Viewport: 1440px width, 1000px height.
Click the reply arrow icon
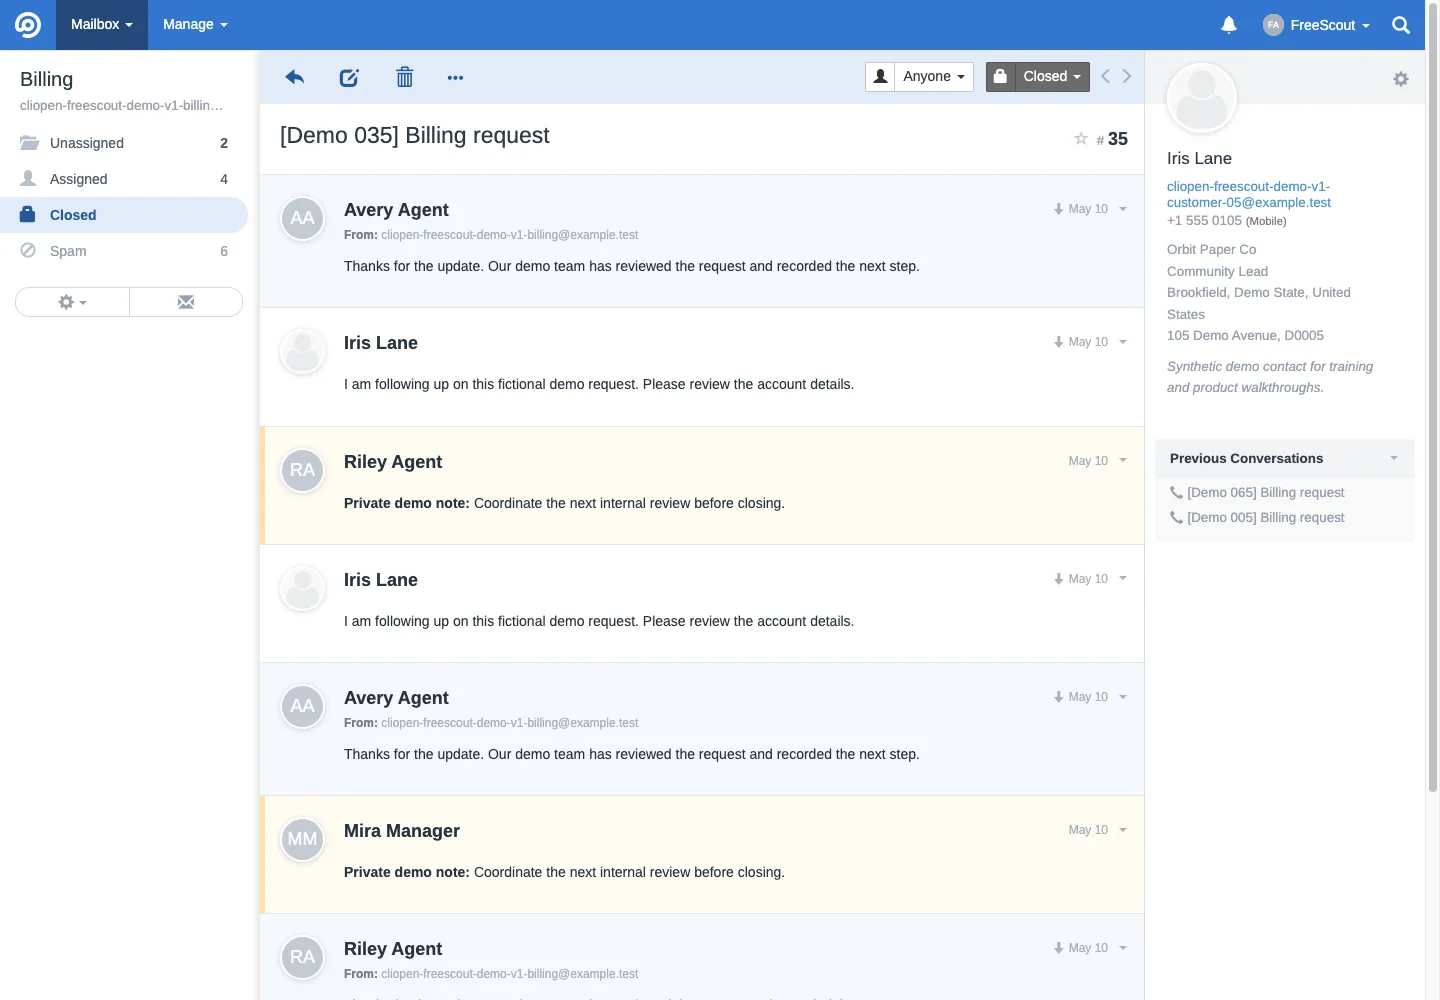click(x=294, y=77)
